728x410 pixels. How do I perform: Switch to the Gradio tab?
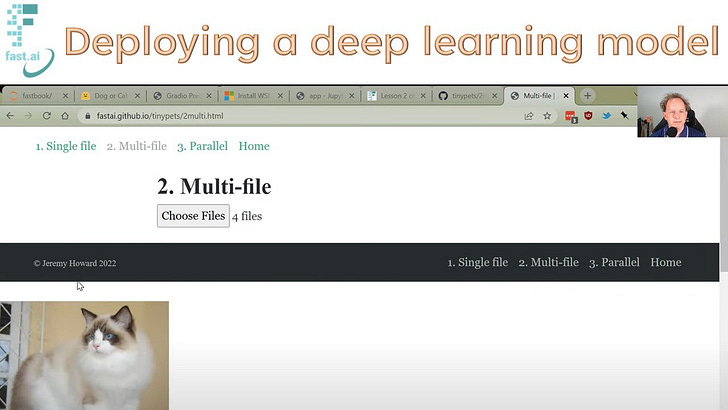pos(181,96)
